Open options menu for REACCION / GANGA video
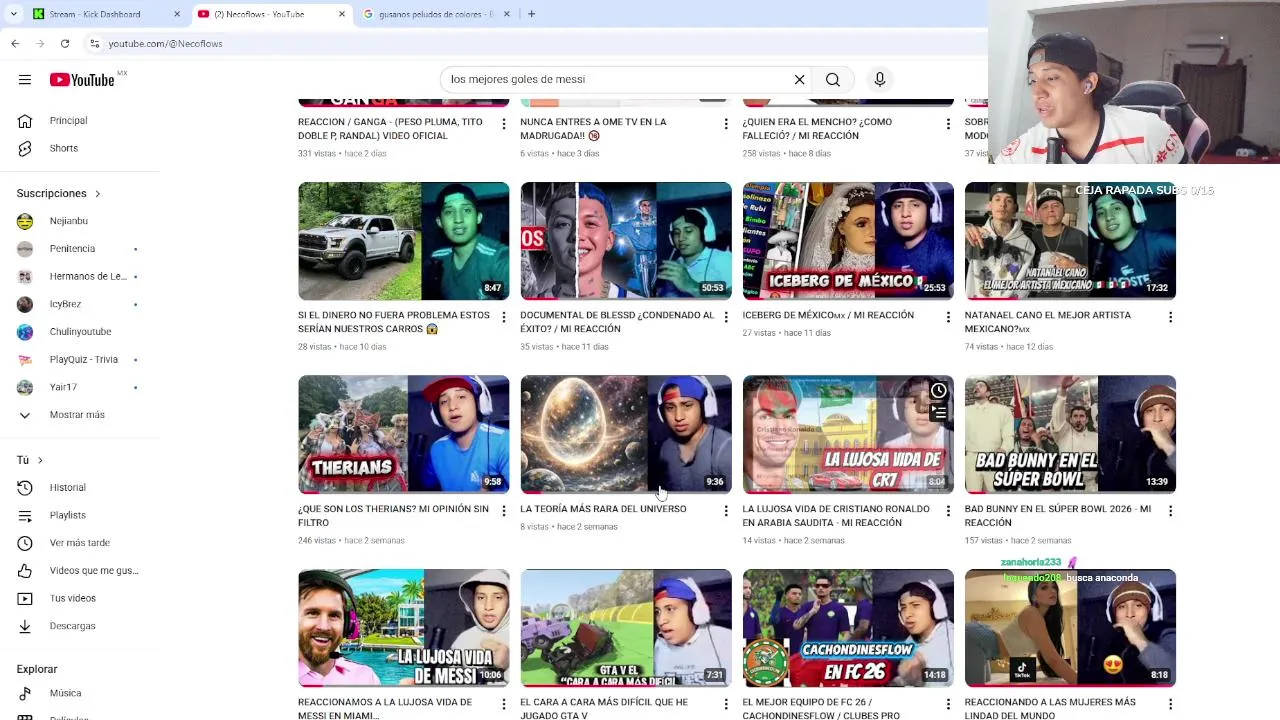This screenshot has height=720, width=1280. click(503, 124)
